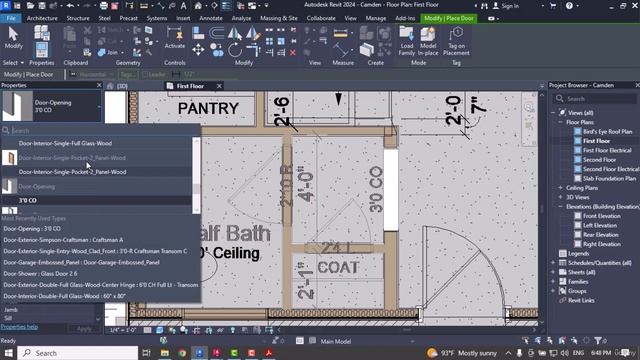Open Front Elevation in Project Browser

click(602, 216)
